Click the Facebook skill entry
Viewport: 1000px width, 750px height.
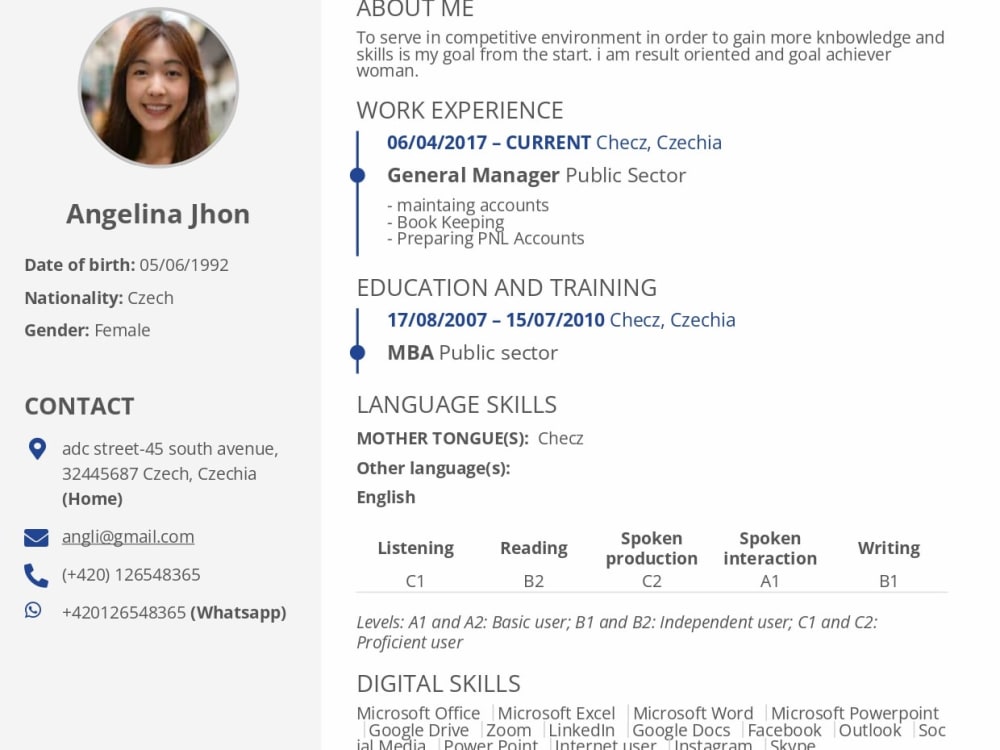(784, 730)
